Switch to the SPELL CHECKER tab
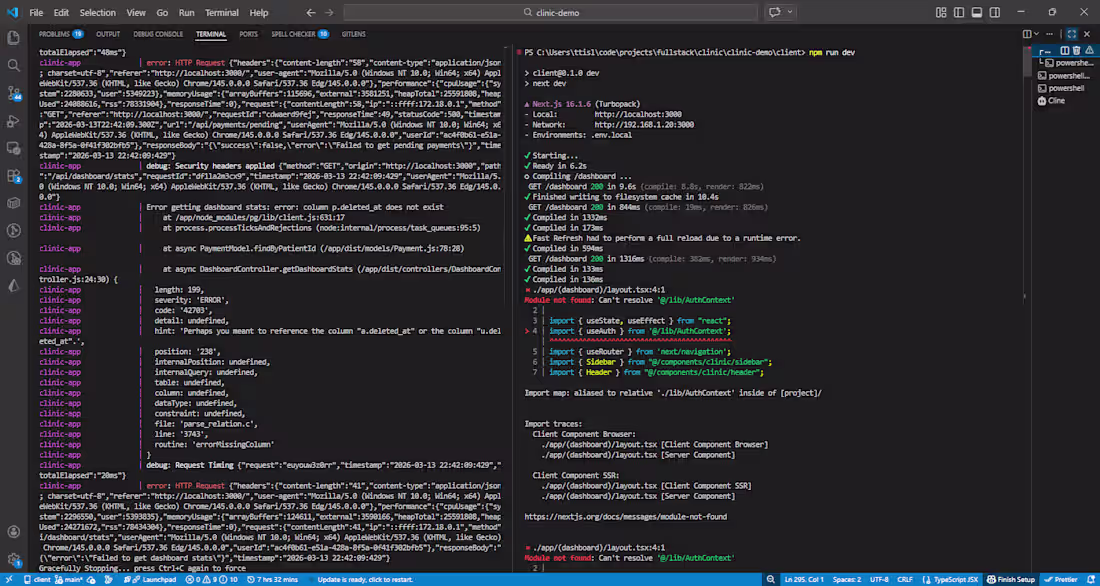Viewport: 1100px width, 586px height. coord(300,34)
